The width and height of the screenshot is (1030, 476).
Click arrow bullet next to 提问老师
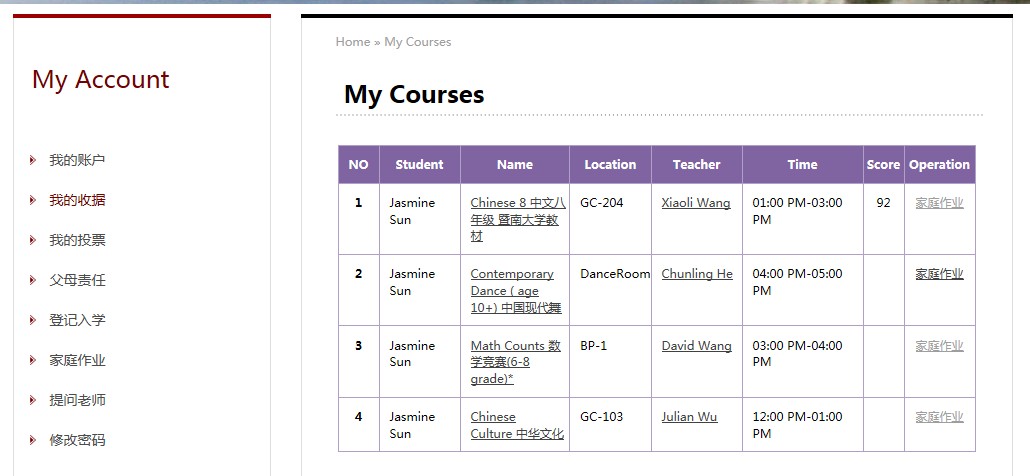click(x=33, y=400)
